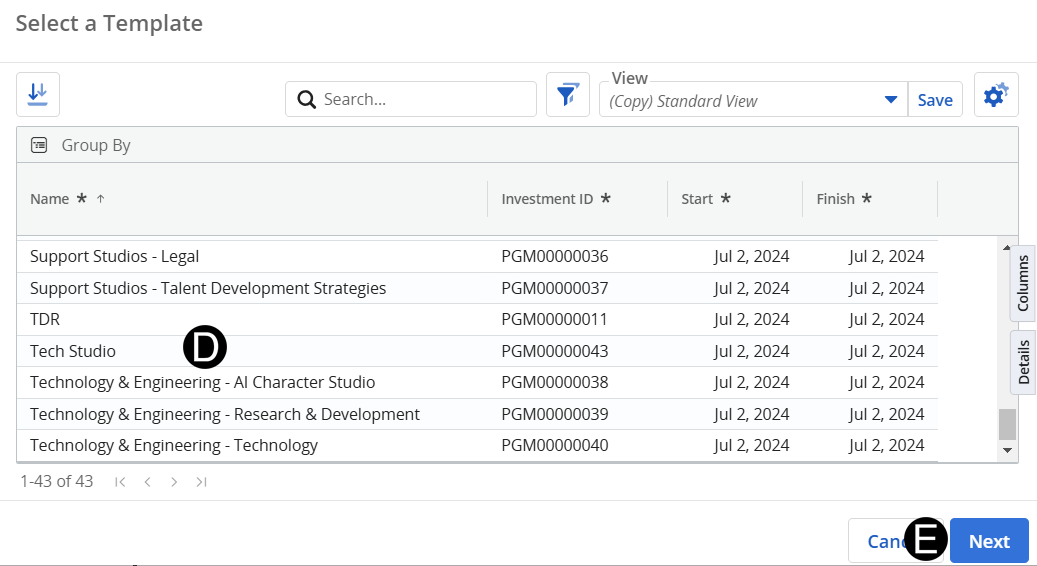Click the Search input field
Screen dimensions: 1037x566
click(x=425, y=100)
